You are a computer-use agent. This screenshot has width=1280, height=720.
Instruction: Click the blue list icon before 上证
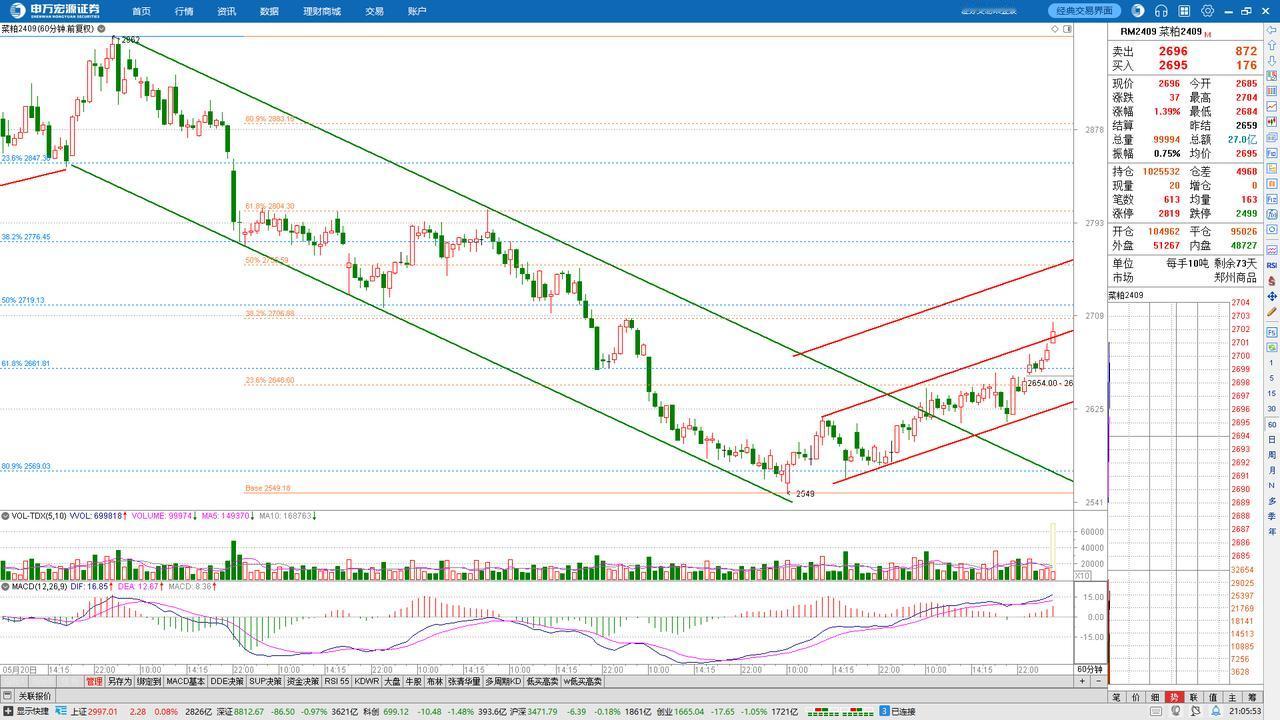tap(61, 711)
